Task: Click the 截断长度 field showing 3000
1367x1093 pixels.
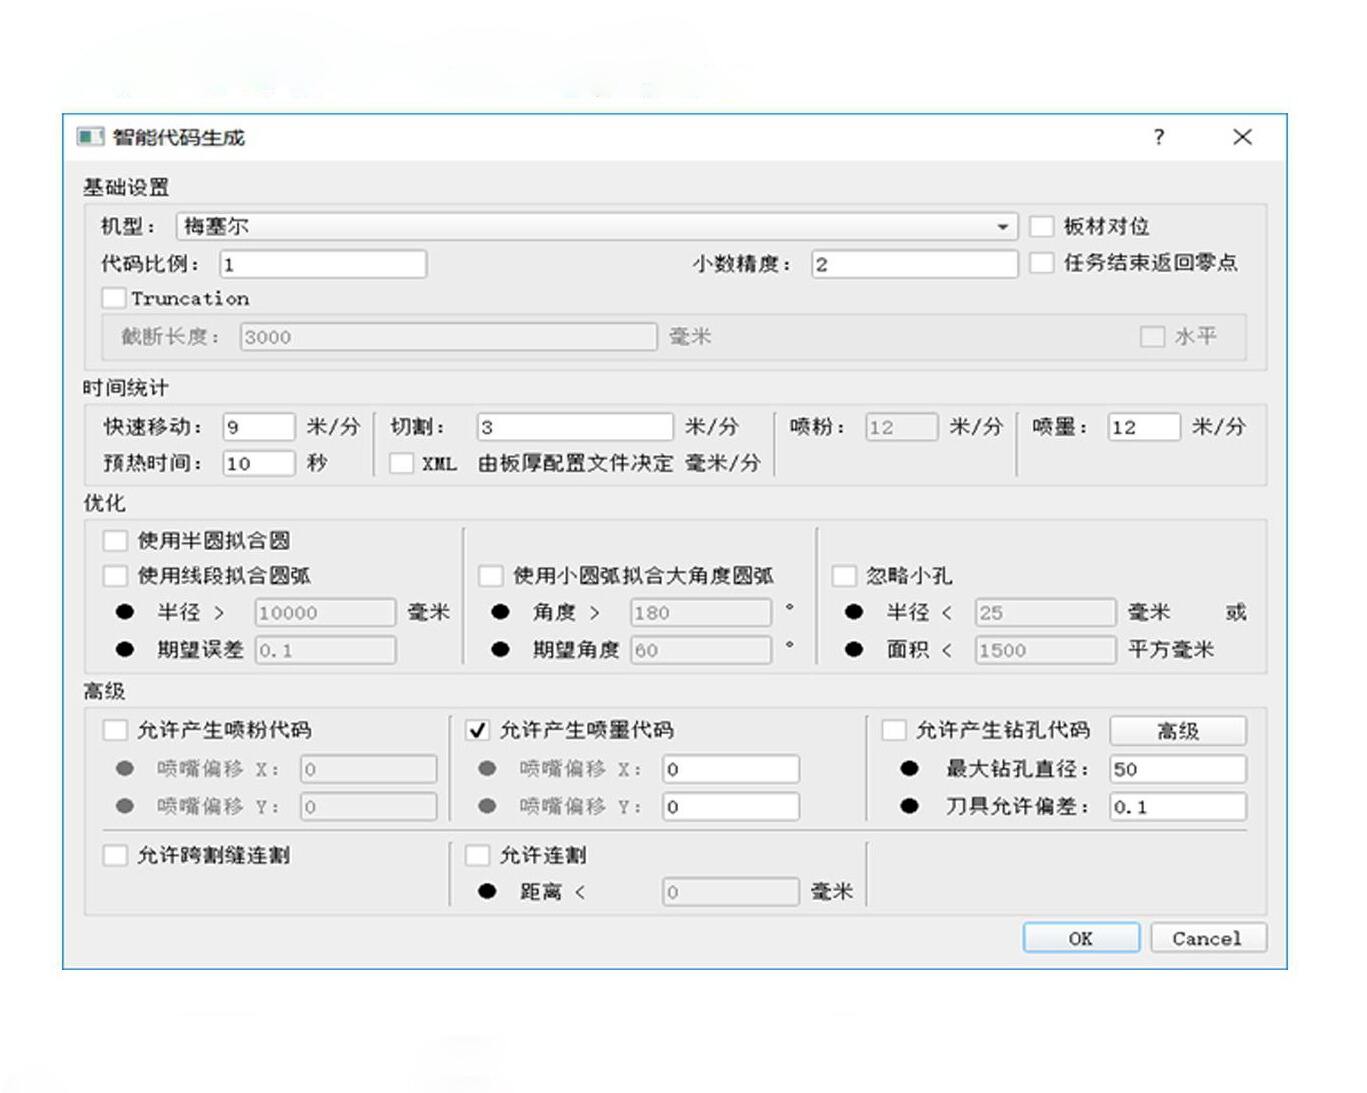Action: coord(448,337)
